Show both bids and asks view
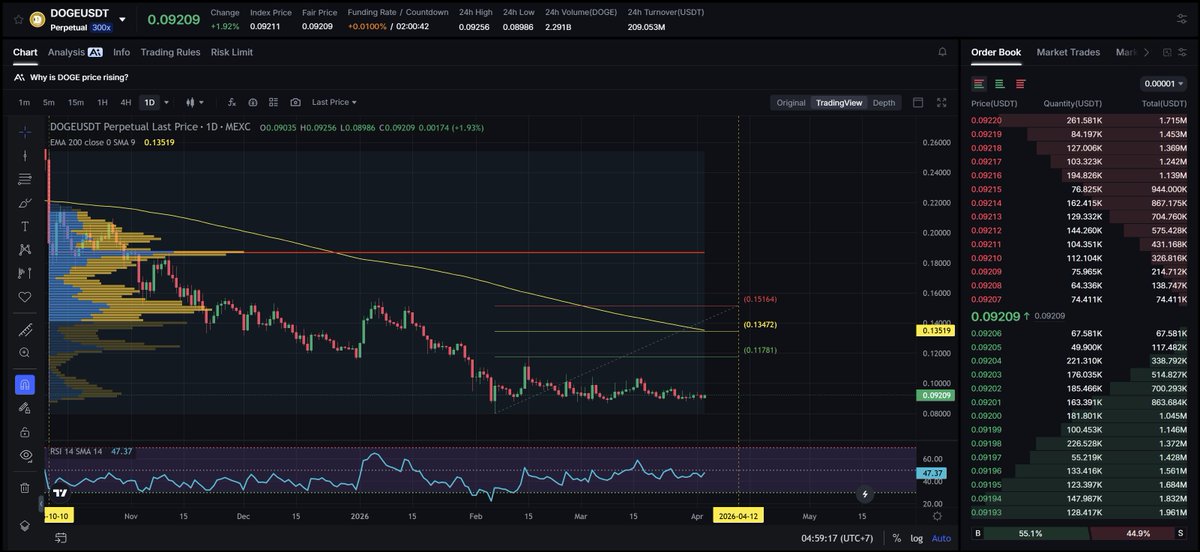Viewport: 1200px width, 552px height. [978, 84]
